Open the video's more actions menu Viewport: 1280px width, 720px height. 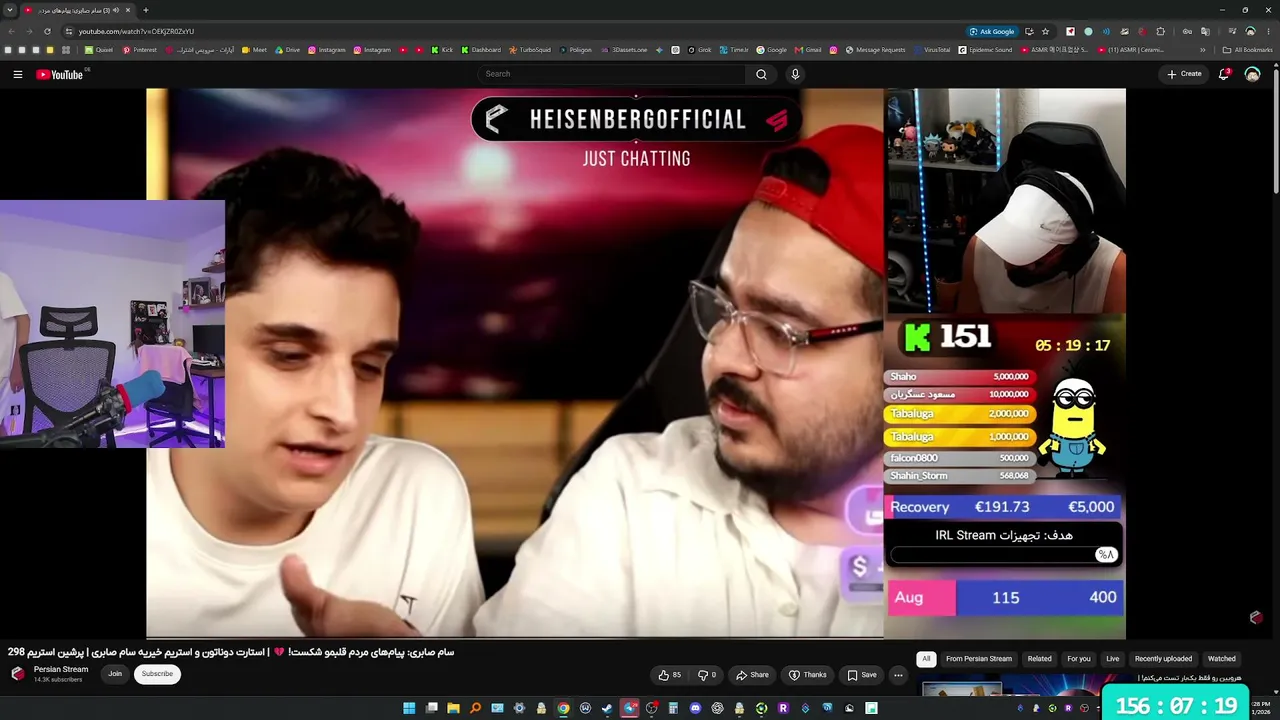click(898, 675)
